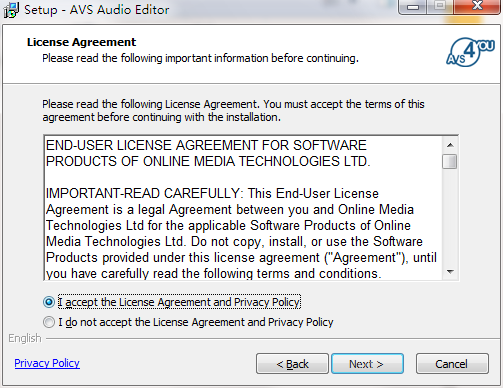Image resolution: width=503 pixels, height=388 pixels.
Task: Click the English language label
Action: (x=25, y=338)
